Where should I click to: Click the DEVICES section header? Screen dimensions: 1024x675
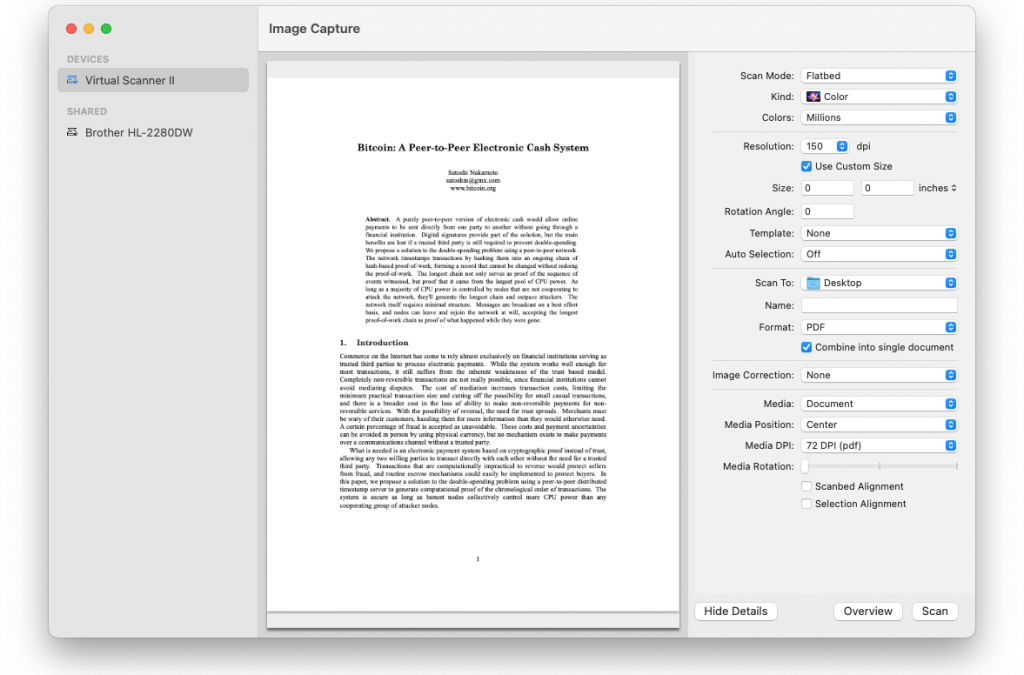pyautogui.click(x=88, y=59)
